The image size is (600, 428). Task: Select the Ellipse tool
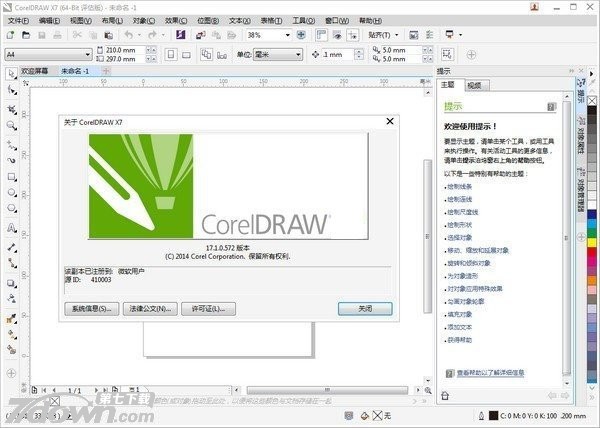coord(11,192)
